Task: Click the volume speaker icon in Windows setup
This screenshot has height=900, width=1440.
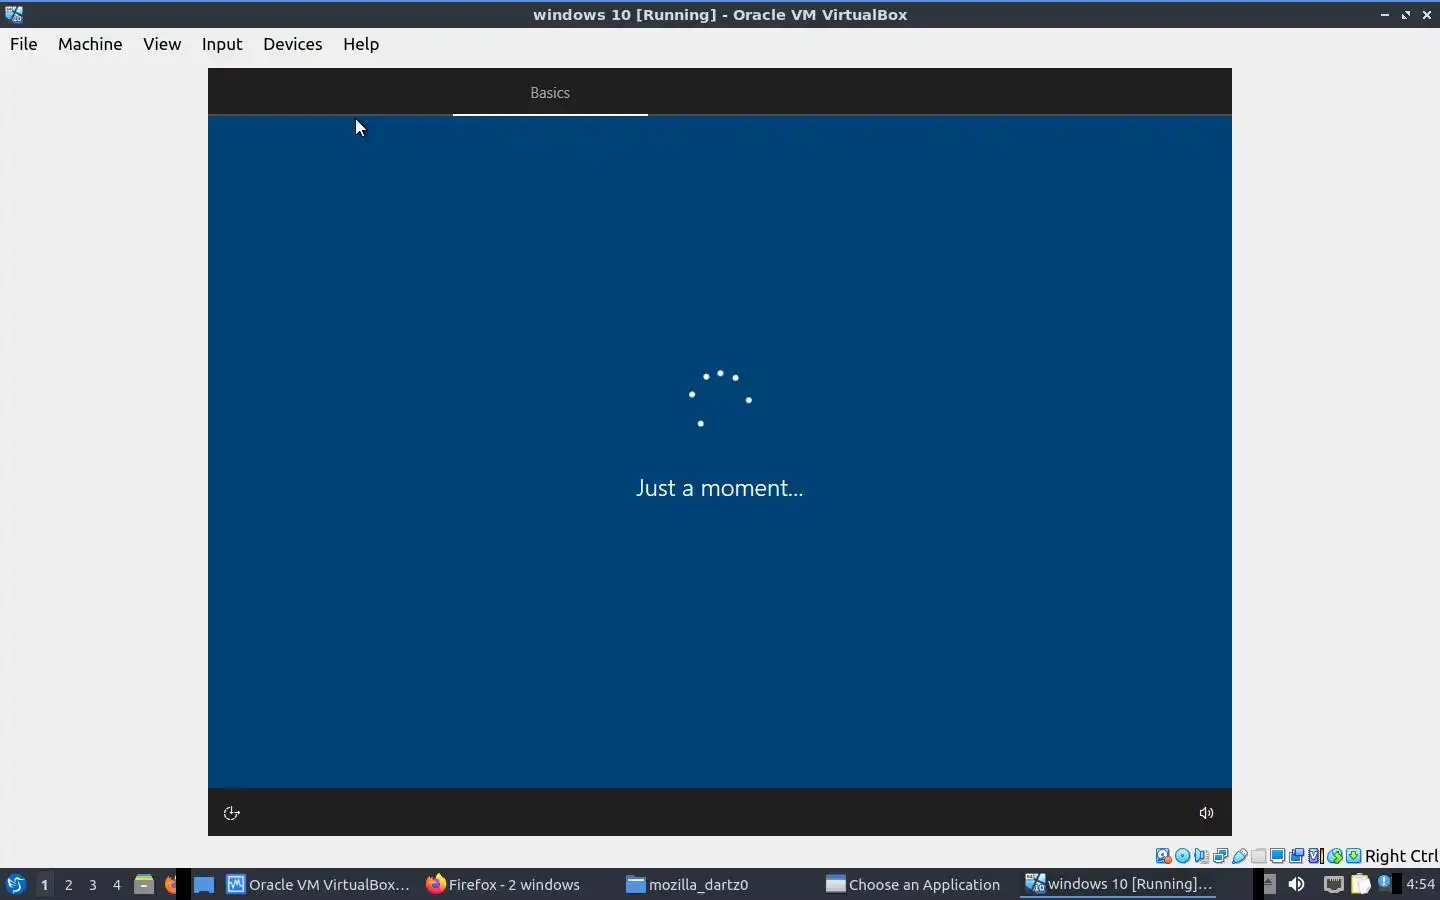Action: (1207, 813)
